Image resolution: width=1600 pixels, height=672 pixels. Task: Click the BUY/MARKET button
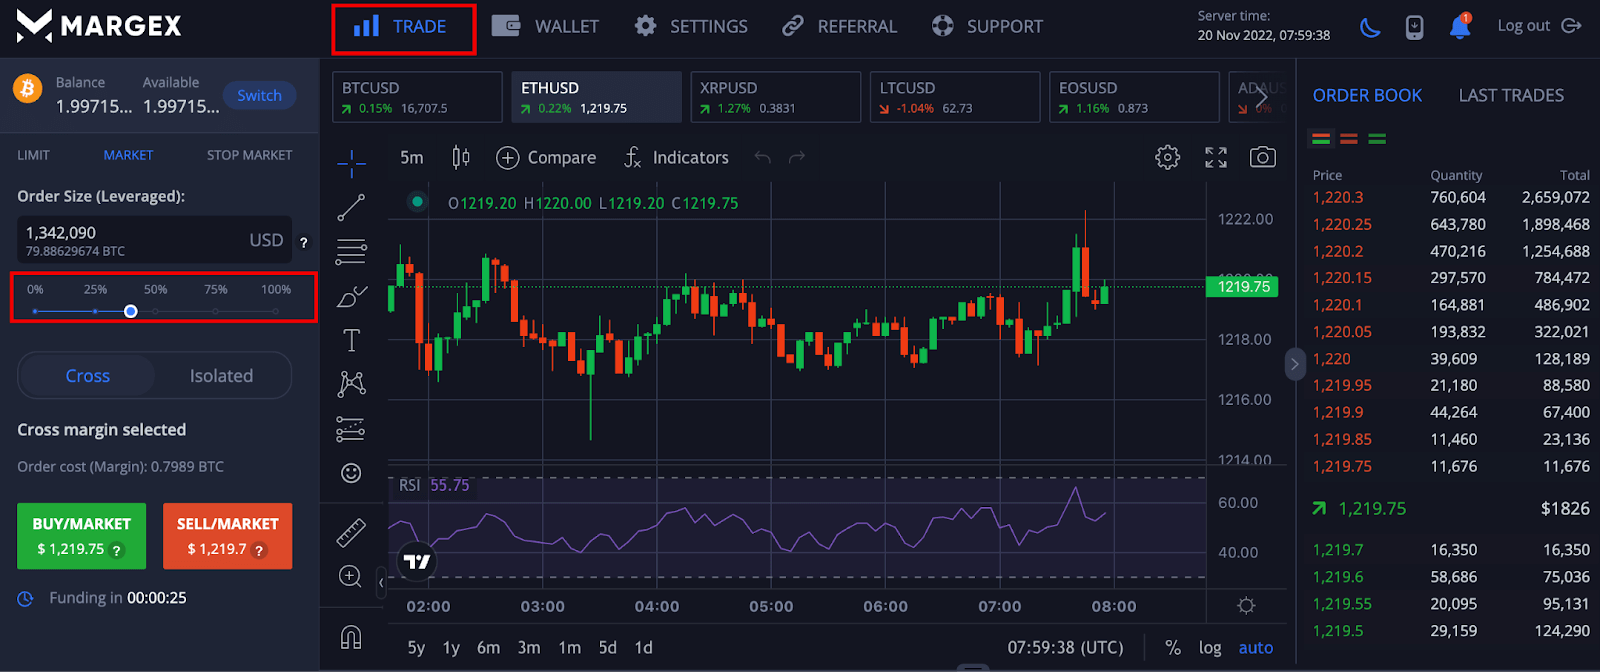pyautogui.click(x=81, y=536)
